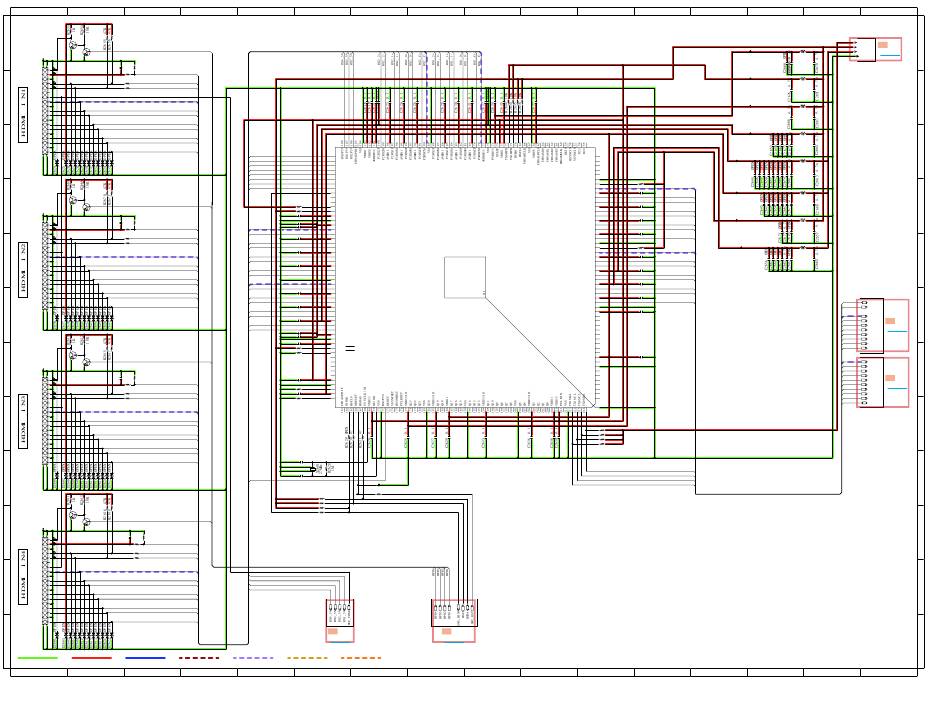This screenshot has height=702, width=950.
Task: Click the small square at the chip's center
Action: 465,277
